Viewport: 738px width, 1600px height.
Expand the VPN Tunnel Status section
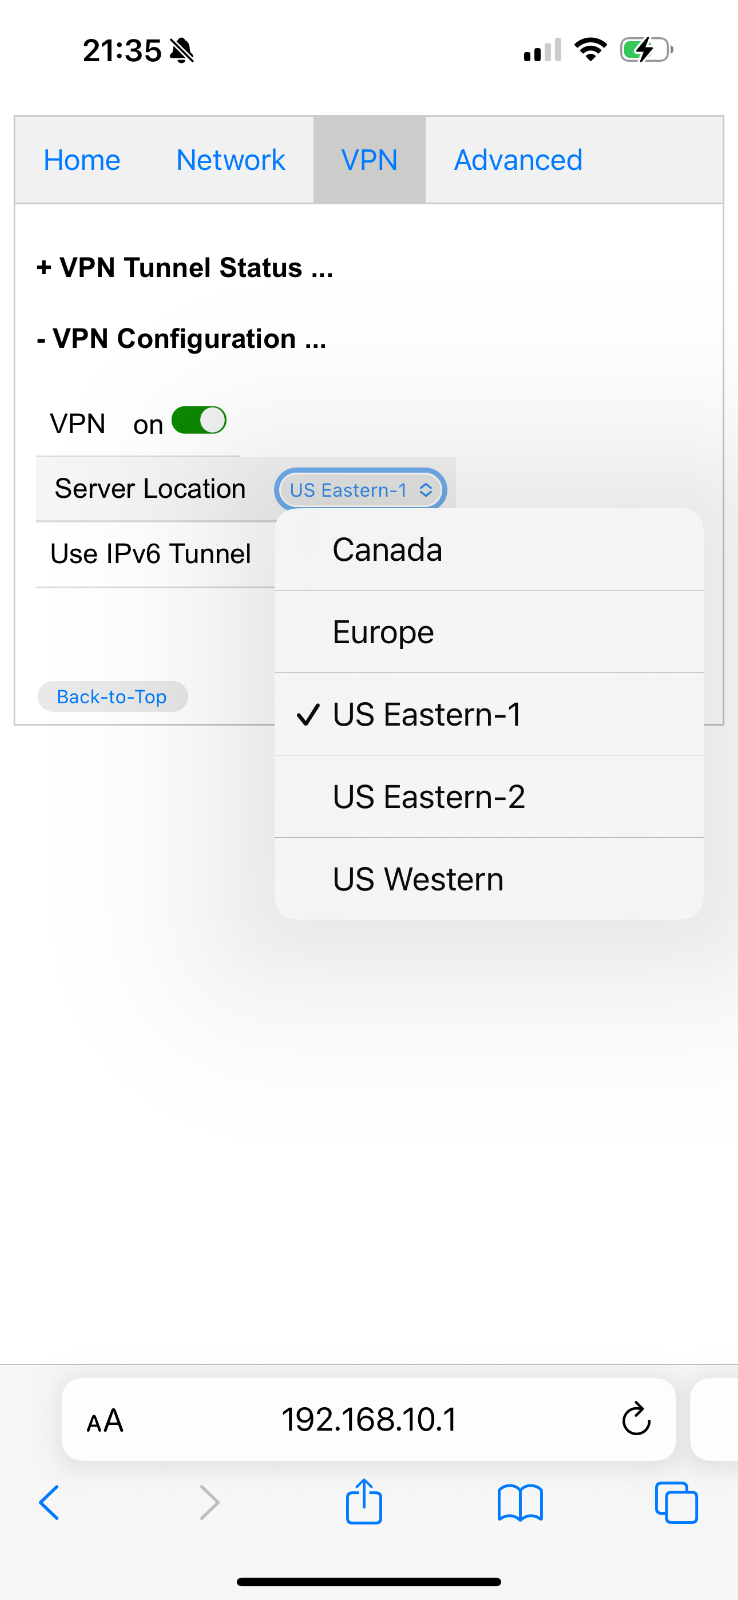click(x=185, y=268)
